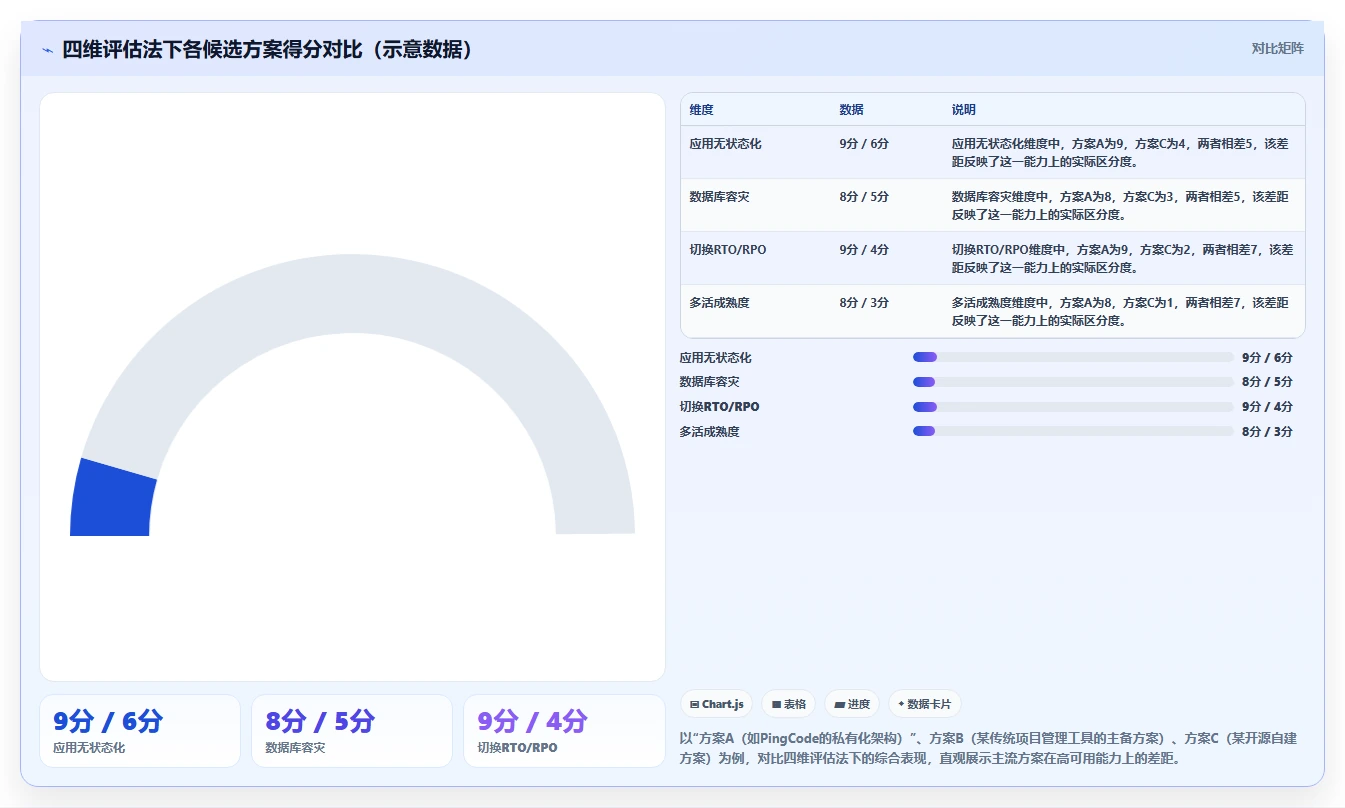Click the 维度 column header
The height and width of the screenshot is (808, 1345).
[702, 110]
